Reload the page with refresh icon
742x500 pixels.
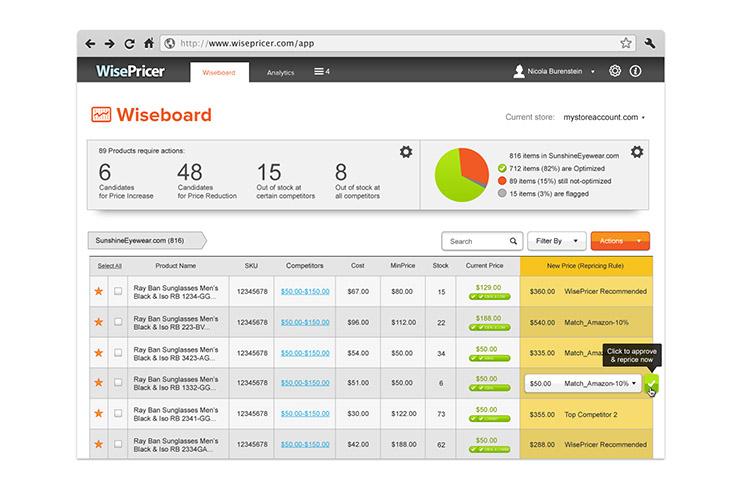pyautogui.click(x=129, y=44)
